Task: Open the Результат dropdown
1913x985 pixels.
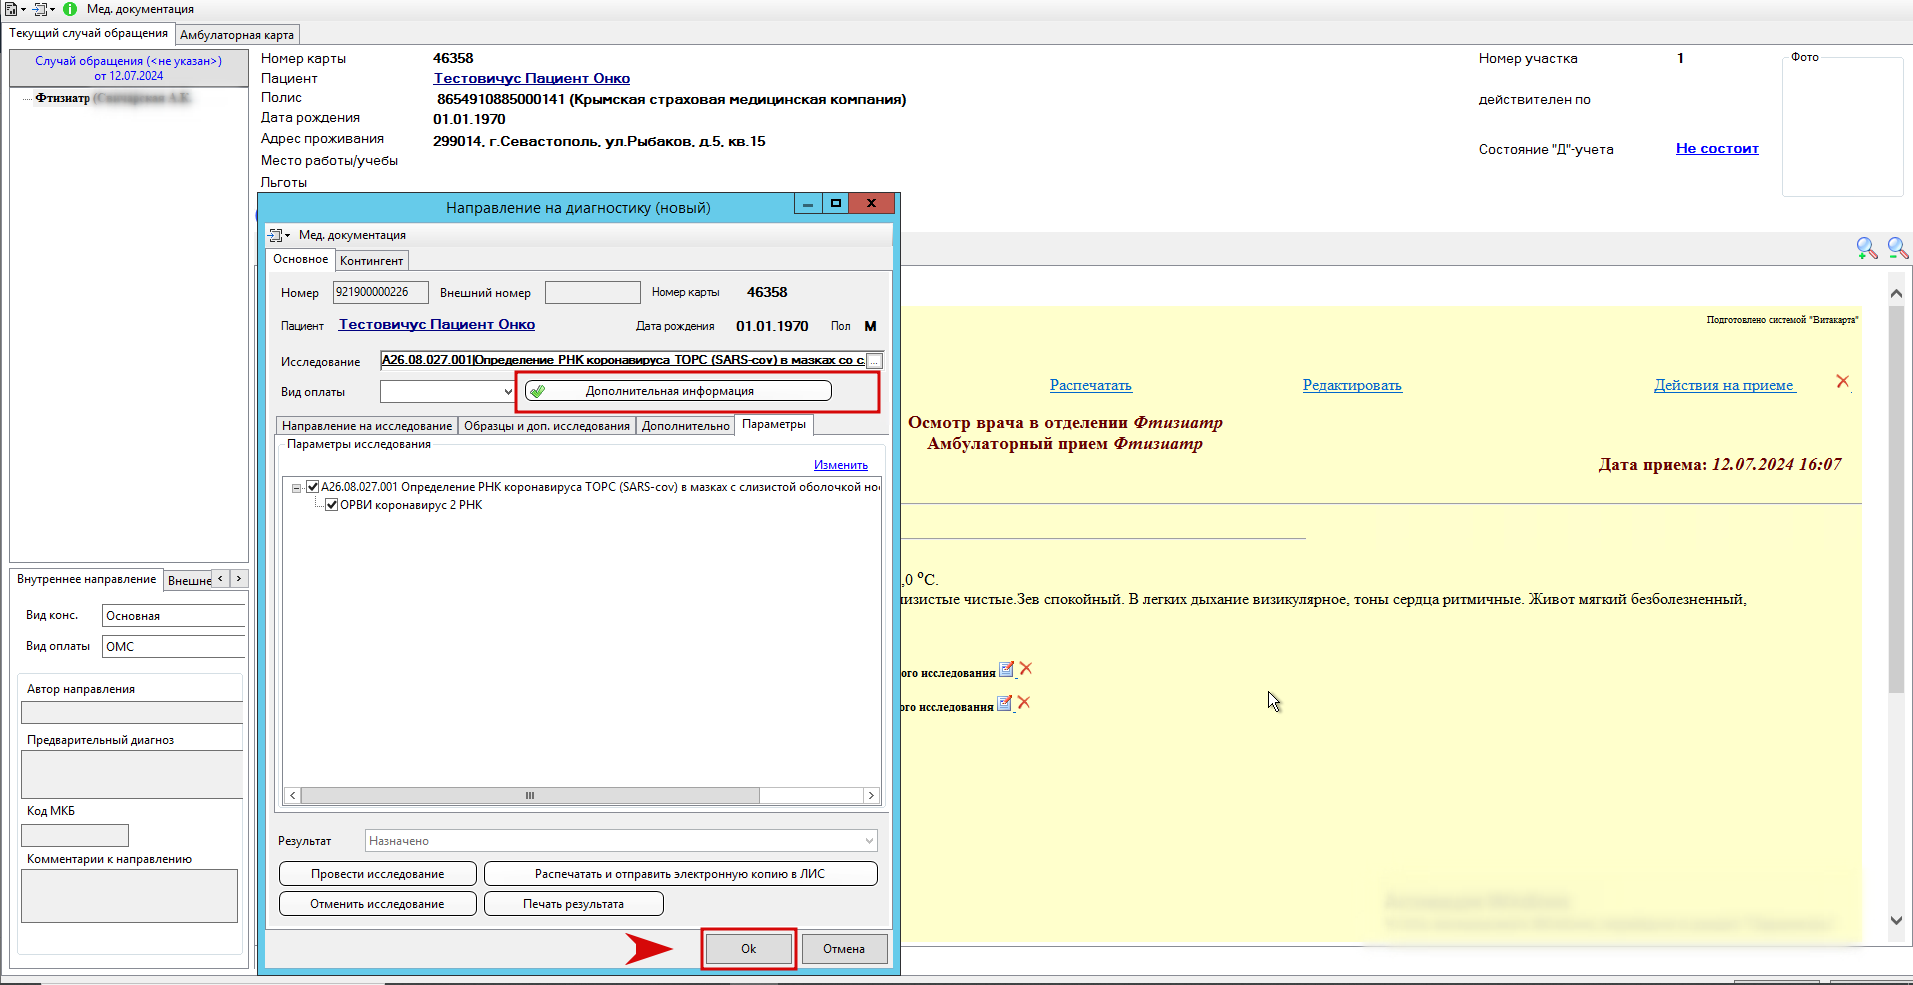Action: point(869,841)
